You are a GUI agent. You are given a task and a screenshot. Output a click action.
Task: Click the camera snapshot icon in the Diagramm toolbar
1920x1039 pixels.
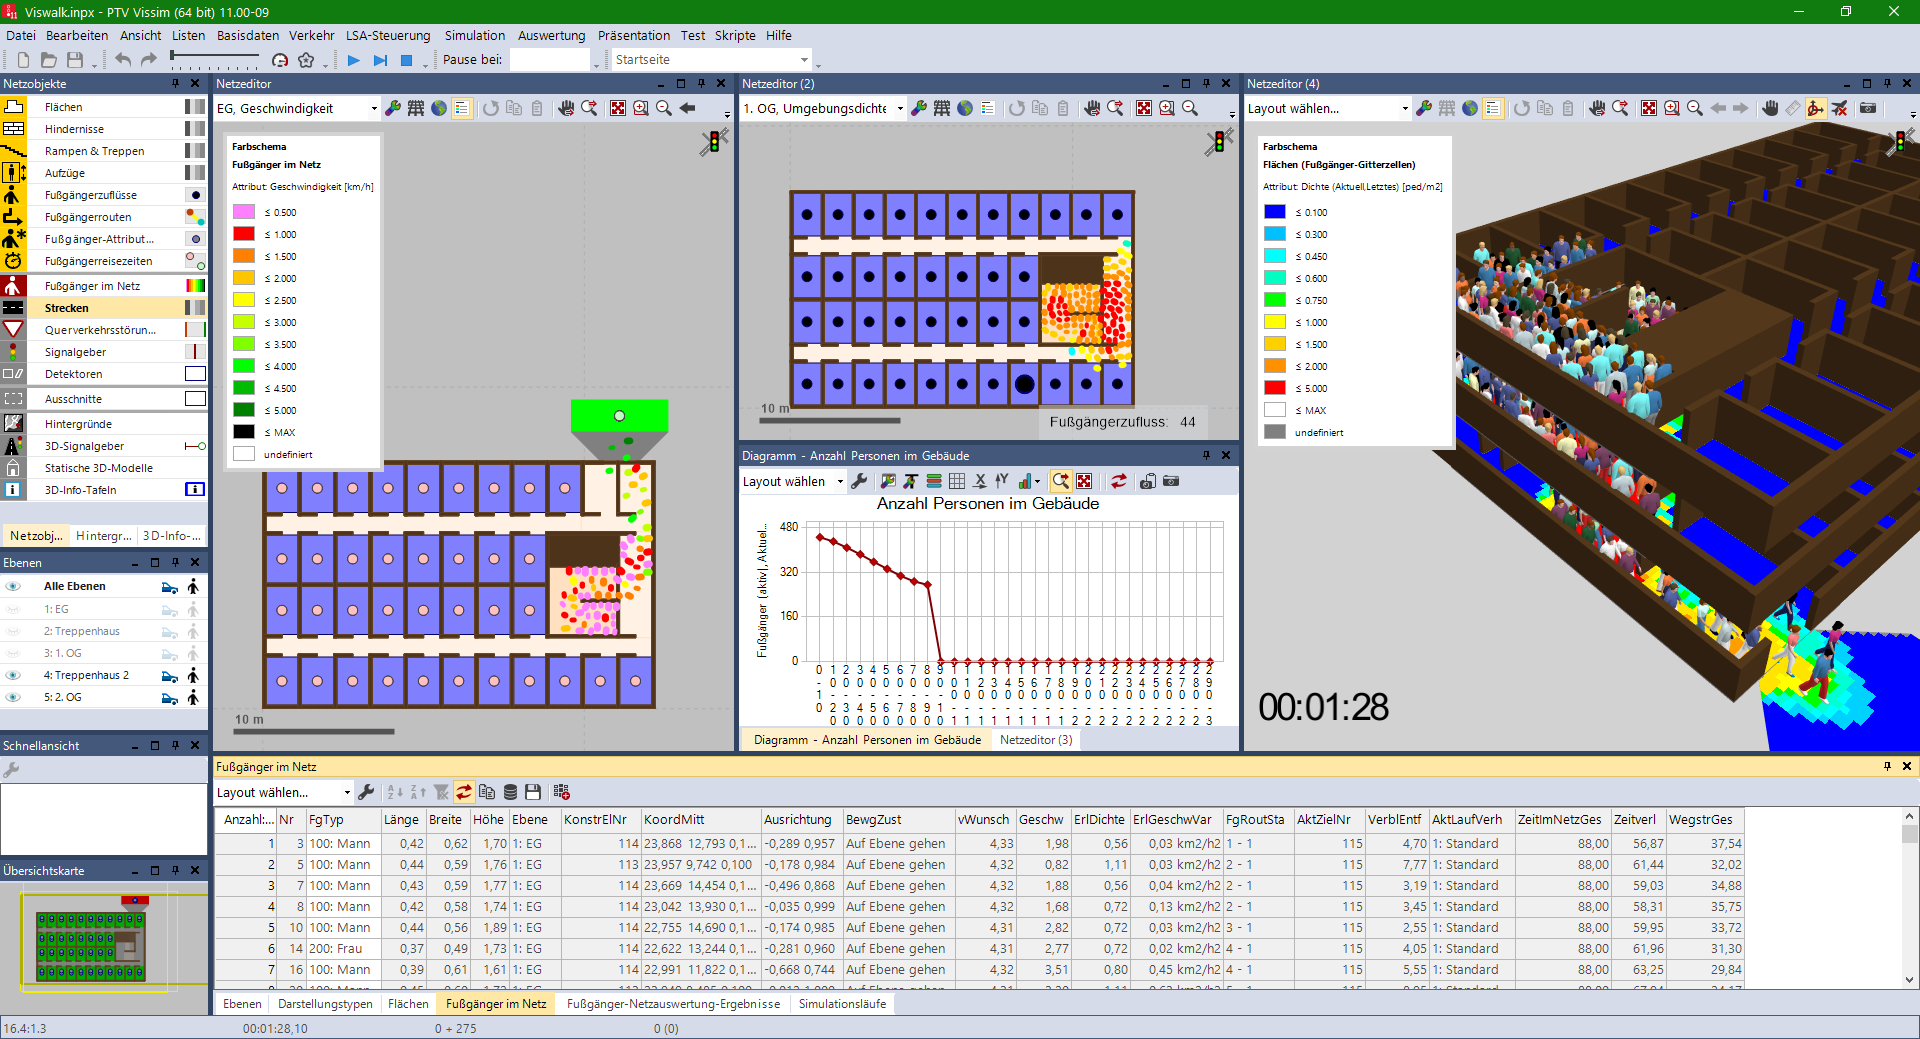click(1148, 481)
